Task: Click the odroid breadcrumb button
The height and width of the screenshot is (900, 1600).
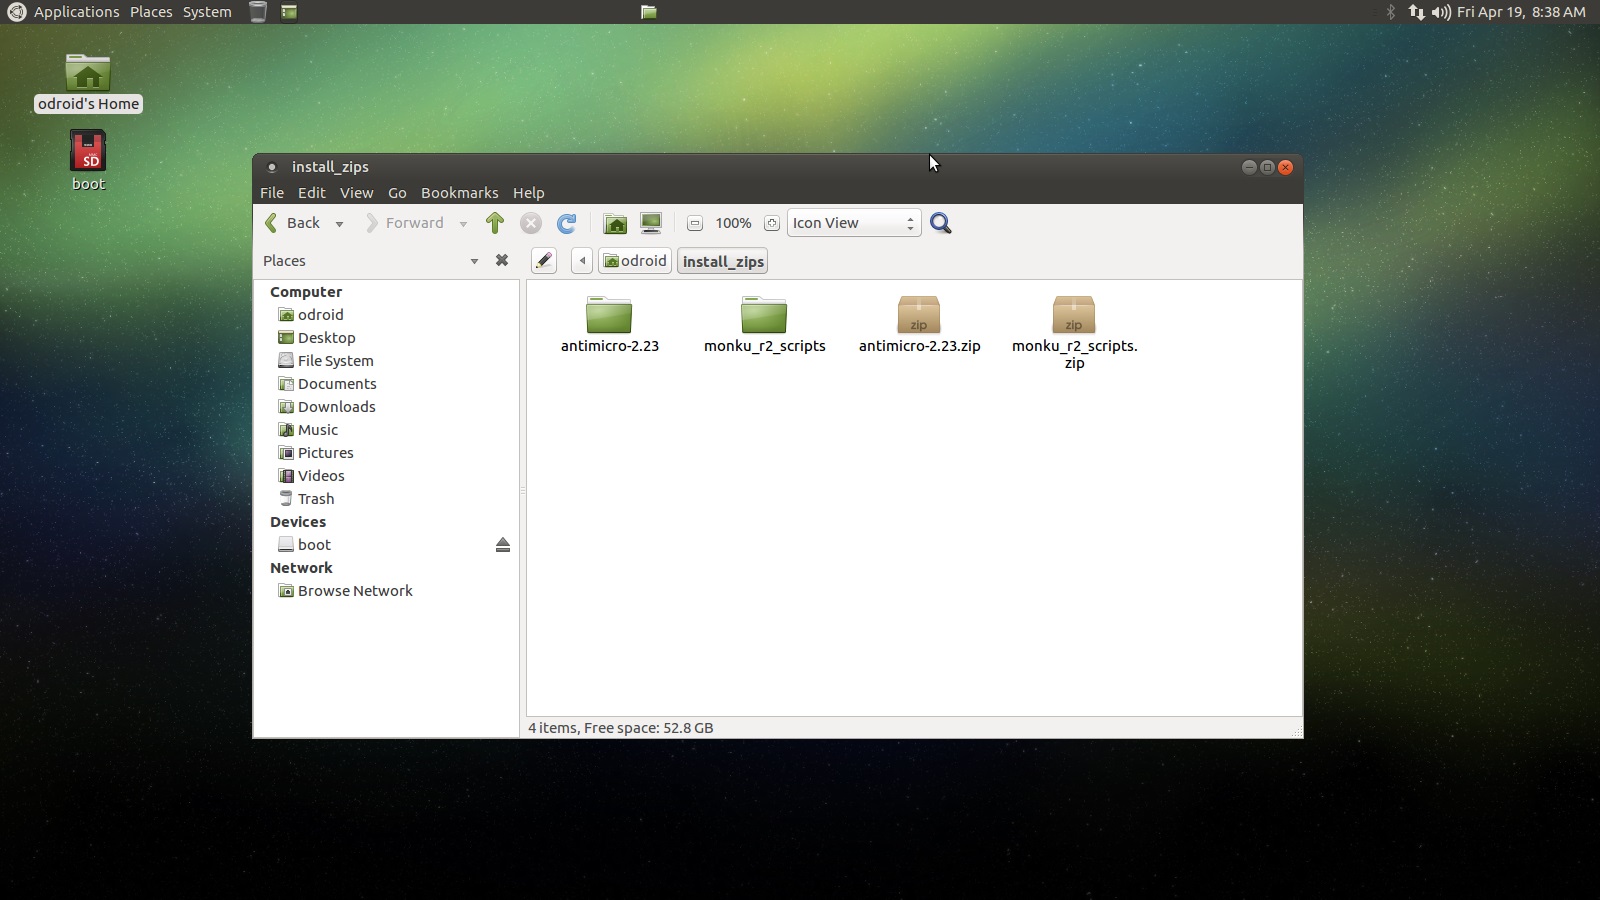Action: [635, 260]
